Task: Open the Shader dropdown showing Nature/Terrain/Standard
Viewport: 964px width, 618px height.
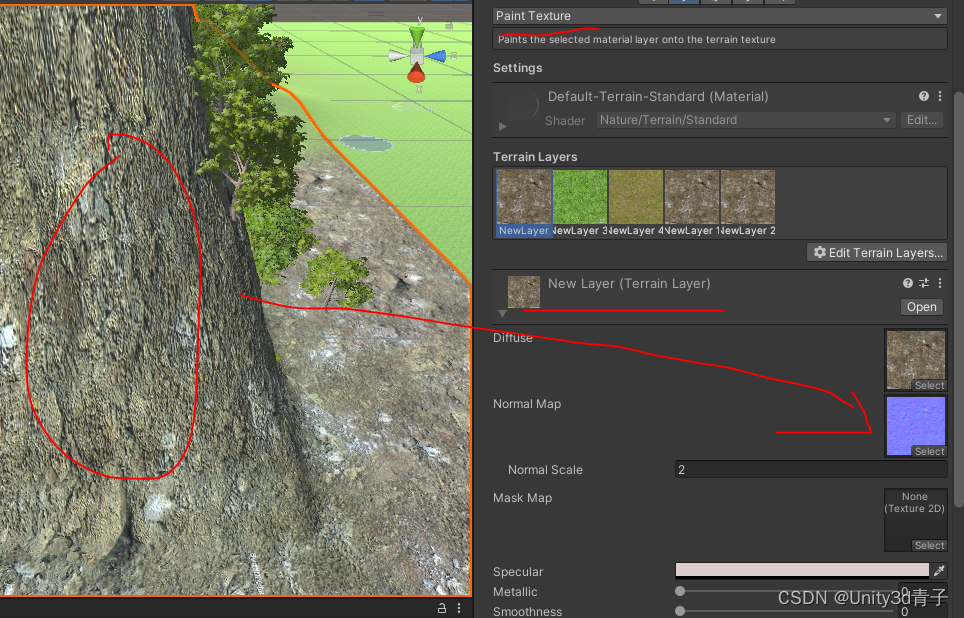Action: [745, 120]
